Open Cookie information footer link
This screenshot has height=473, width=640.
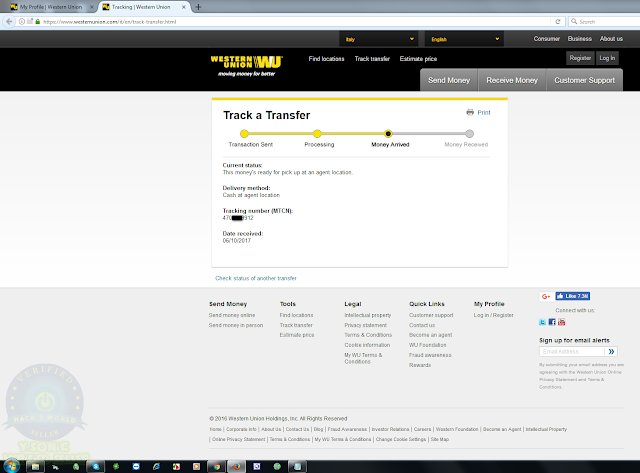(367, 345)
